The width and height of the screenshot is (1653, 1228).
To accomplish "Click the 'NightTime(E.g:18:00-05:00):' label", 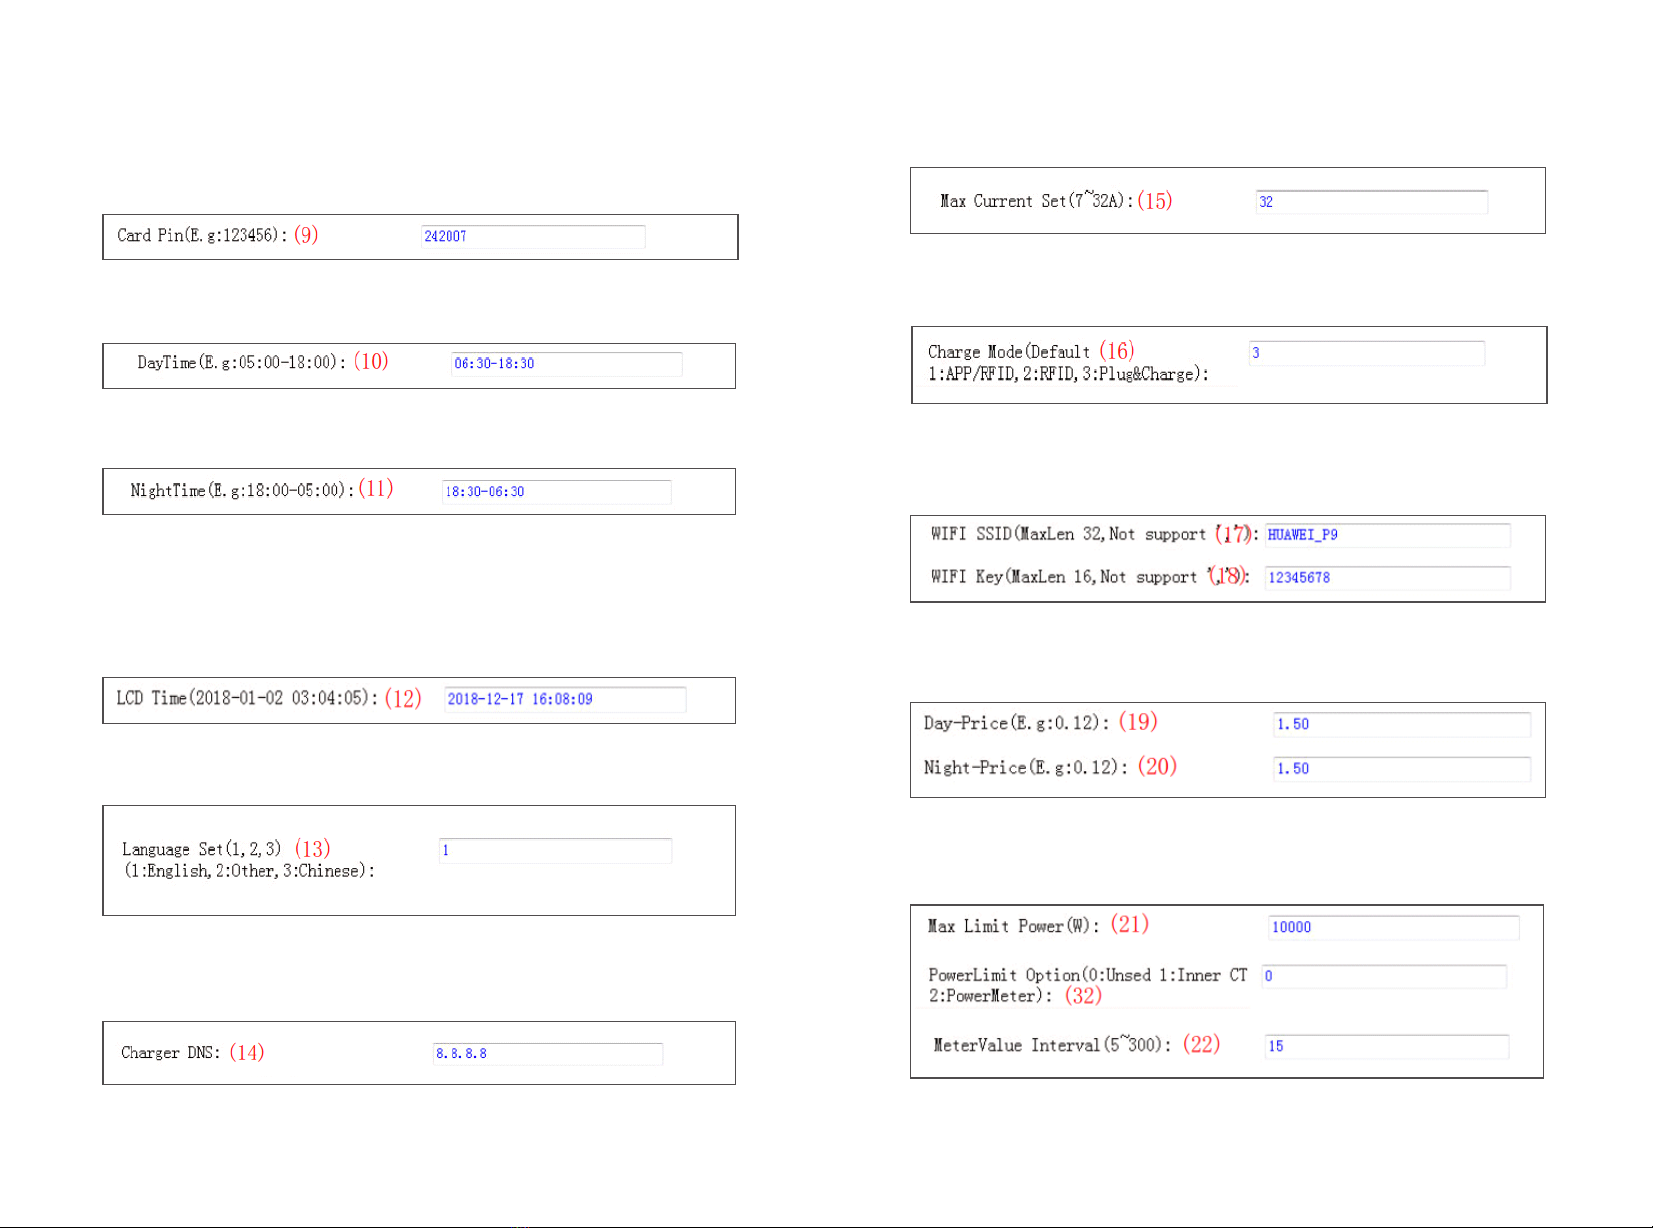I will 242,490.
